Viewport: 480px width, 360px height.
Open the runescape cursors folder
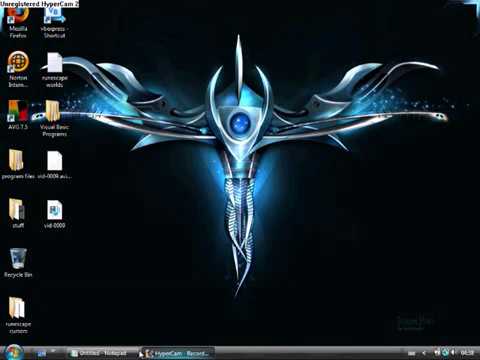[18, 315]
